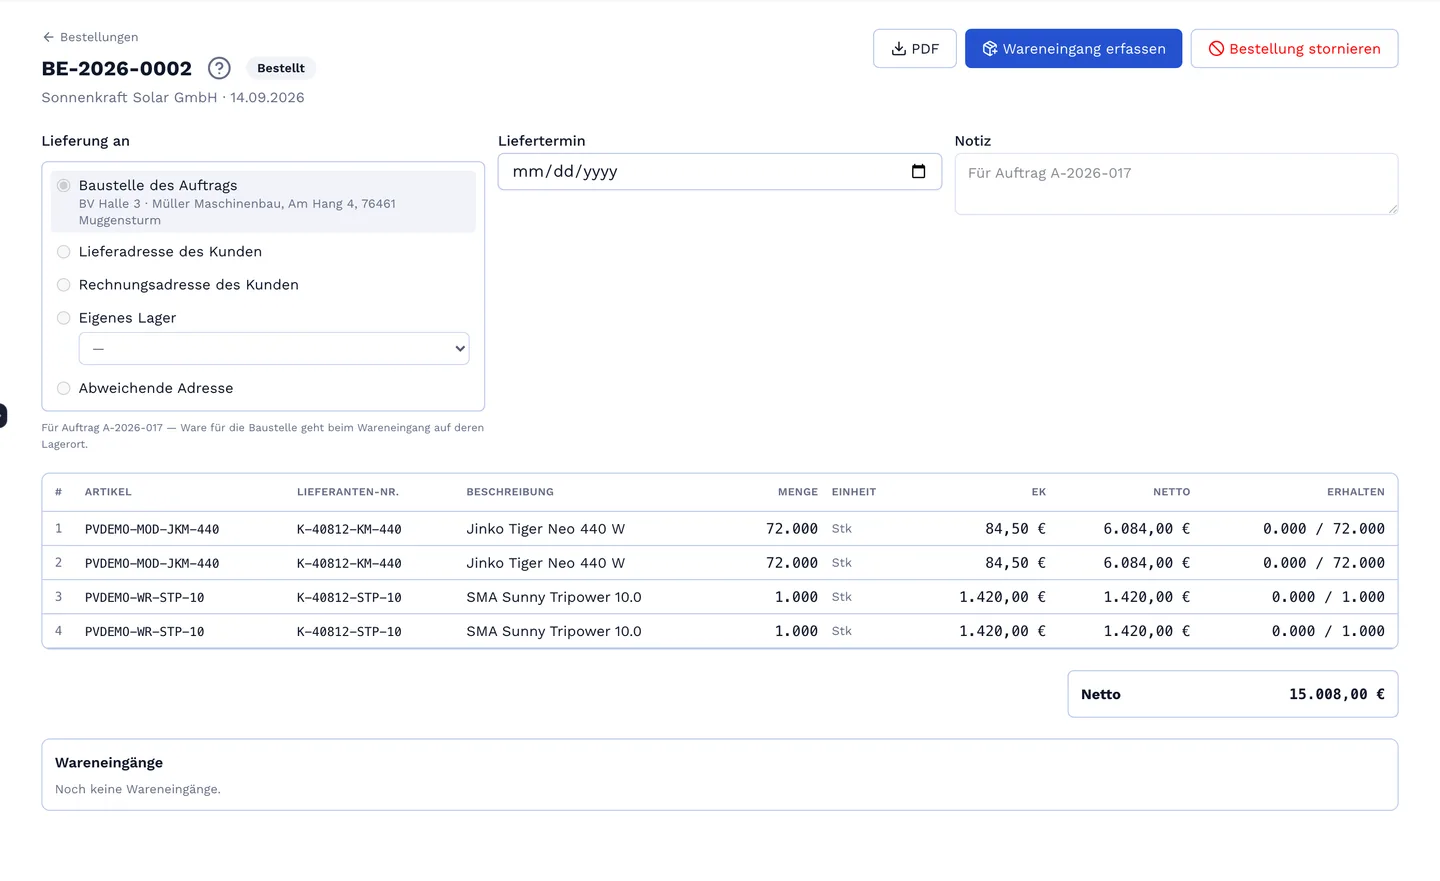The width and height of the screenshot is (1440, 881).
Task: Cancel order via Bestellung stornieren
Action: (x=1294, y=49)
